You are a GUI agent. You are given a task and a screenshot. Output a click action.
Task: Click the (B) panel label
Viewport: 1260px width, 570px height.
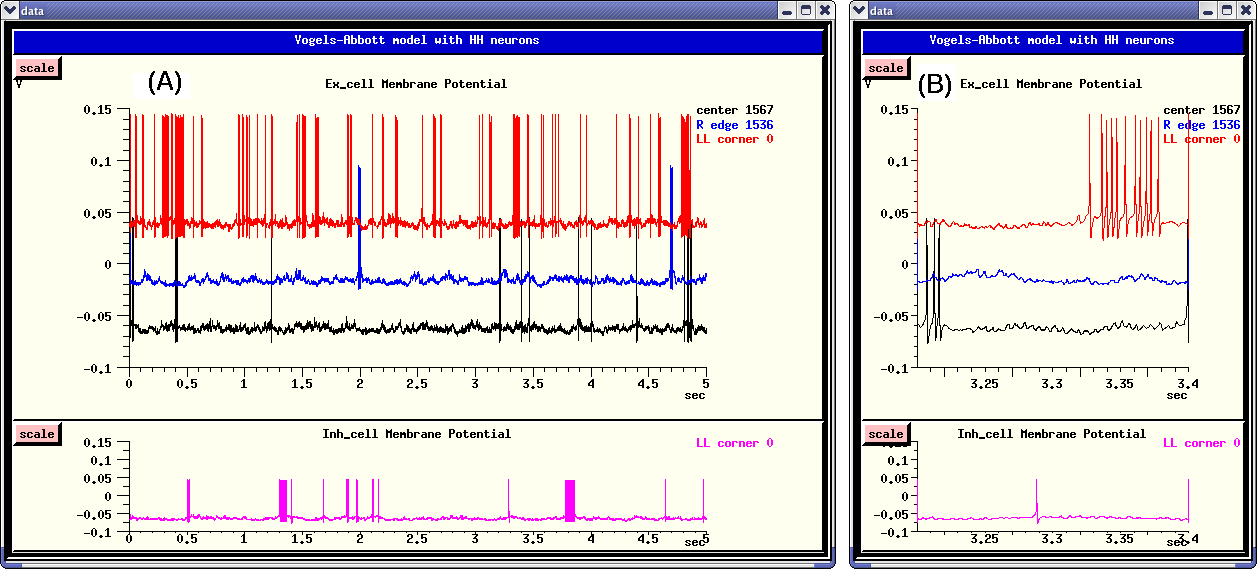[x=935, y=85]
